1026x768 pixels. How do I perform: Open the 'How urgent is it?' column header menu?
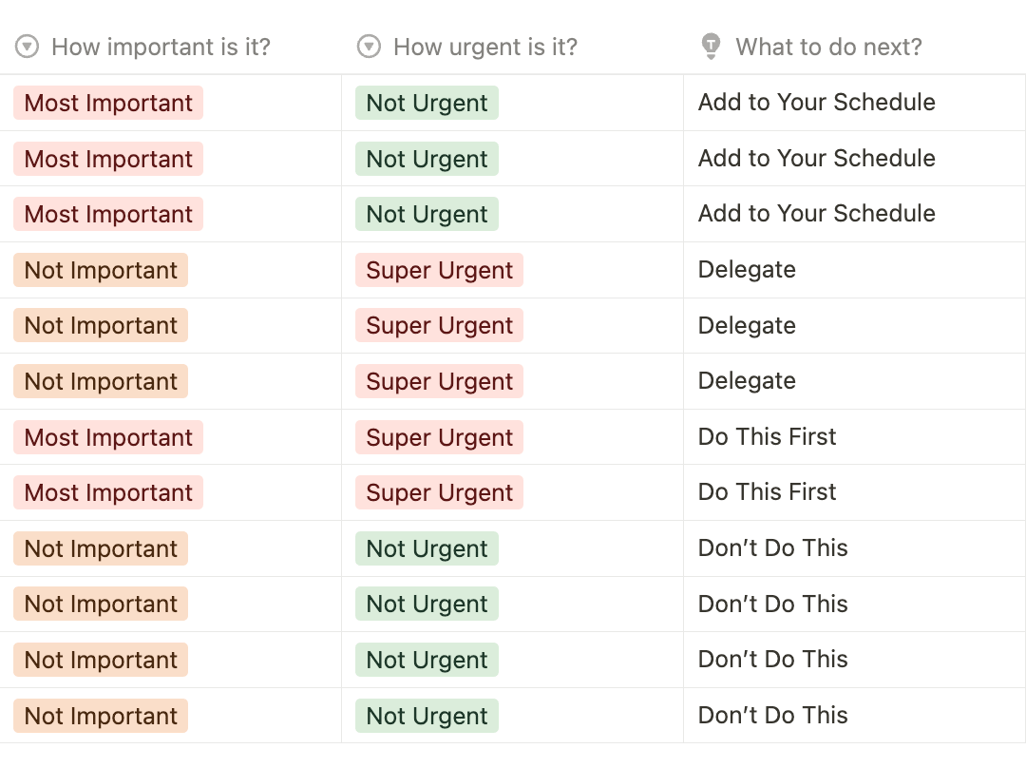512,46
